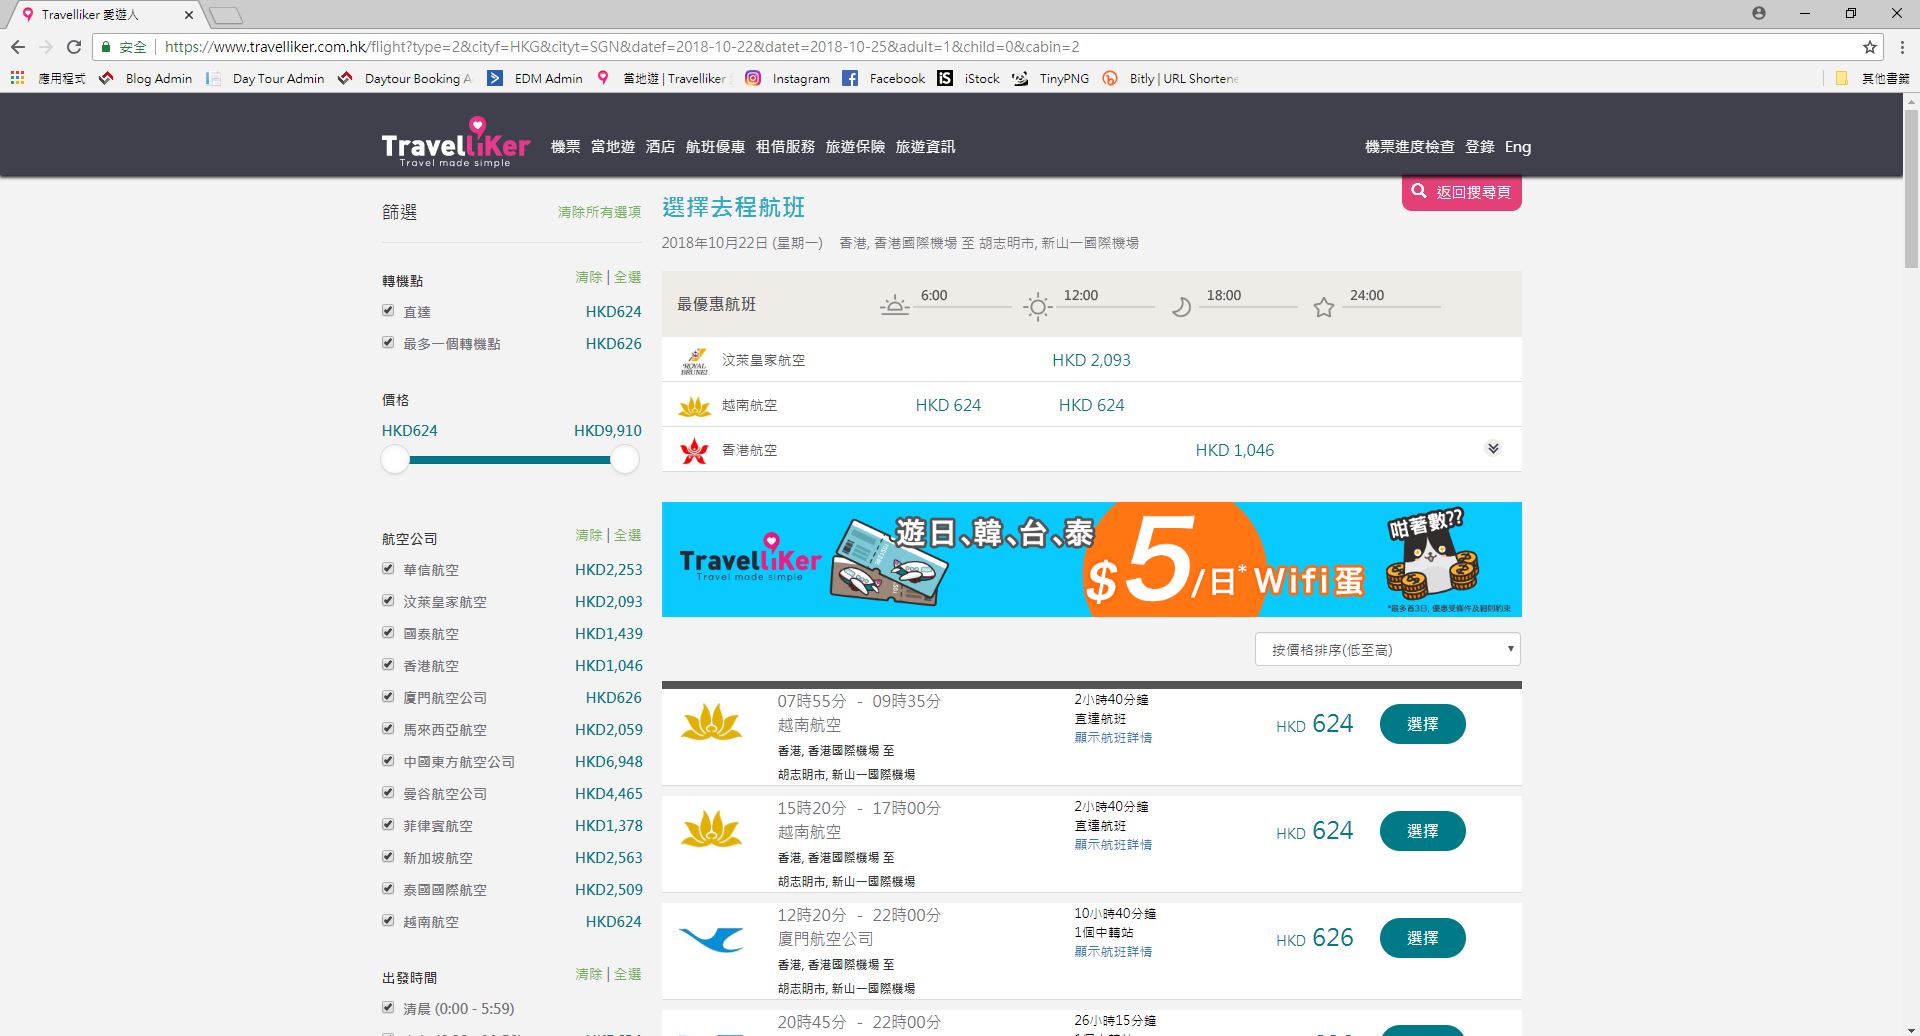Image resolution: width=1920 pixels, height=1036 pixels.
Task: Open Apps grid bookmark icon
Action: click(x=17, y=78)
